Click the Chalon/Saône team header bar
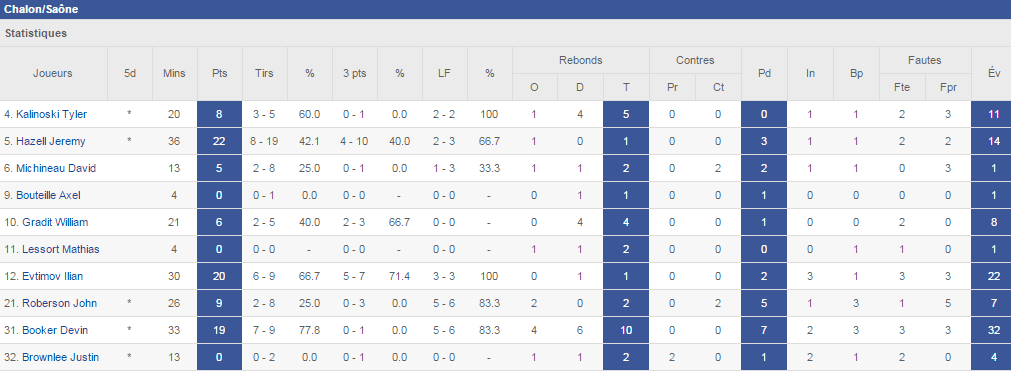 click(506, 9)
